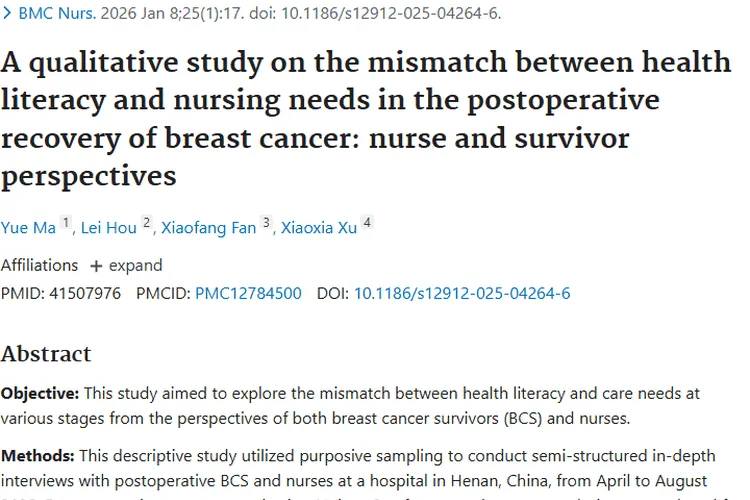Viewport: 750px width, 500px height.
Task: Open the PMC12784500 full-text link
Action: click(x=248, y=294)
